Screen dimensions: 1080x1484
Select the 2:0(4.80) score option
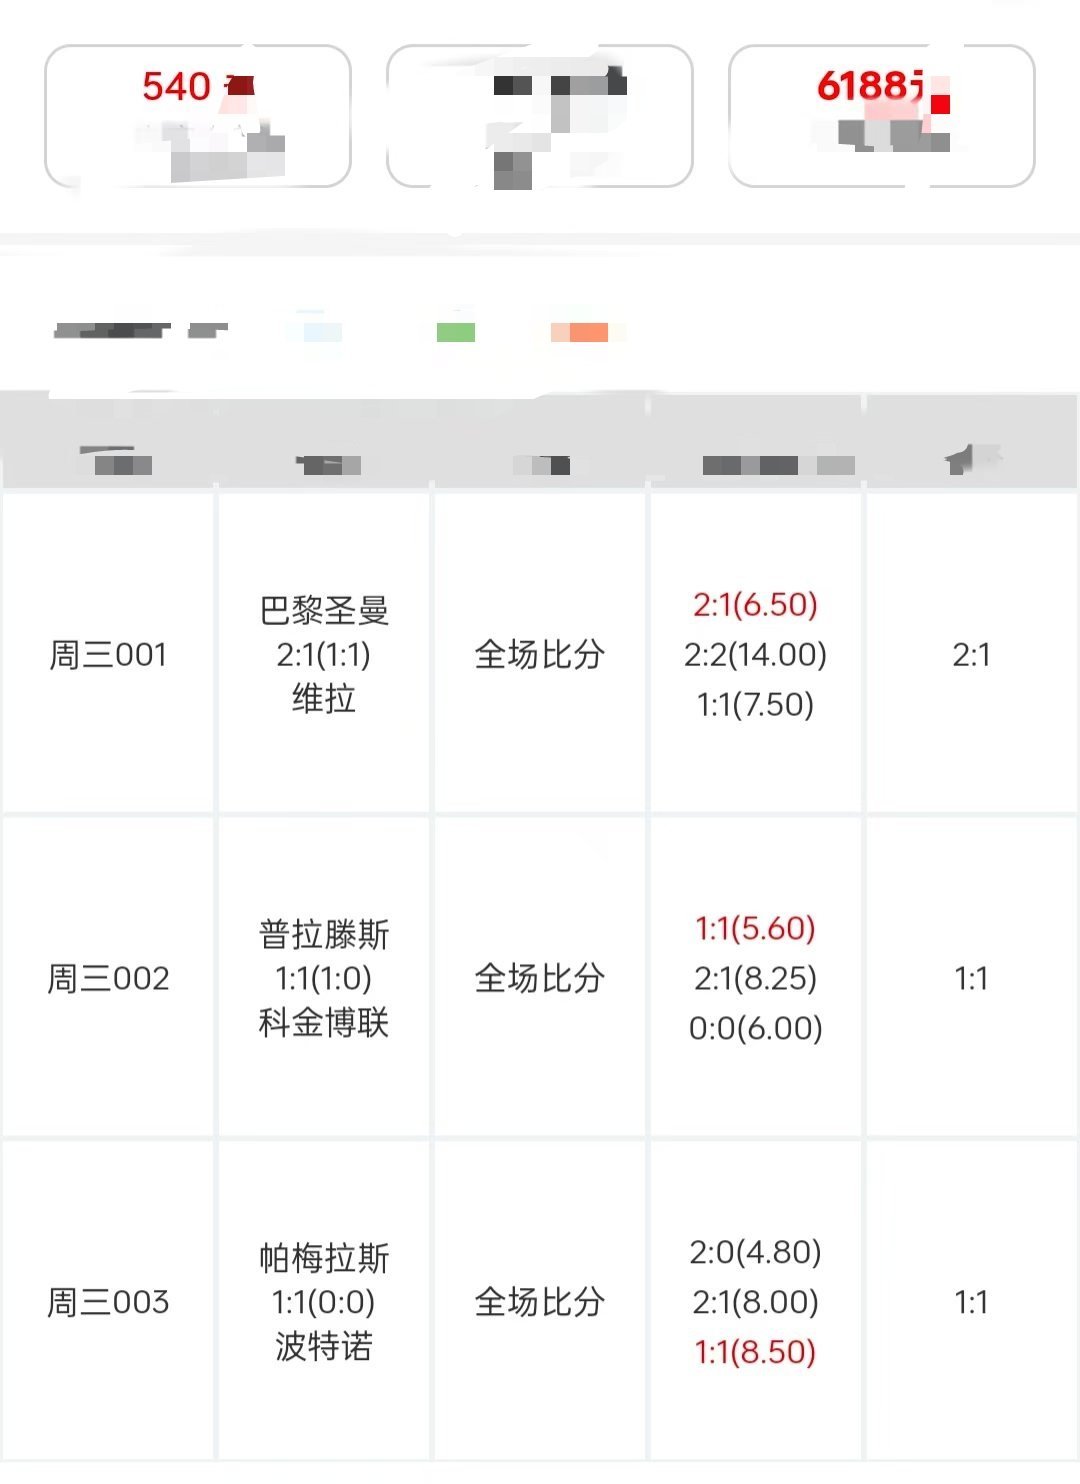tap(756, 1252)
